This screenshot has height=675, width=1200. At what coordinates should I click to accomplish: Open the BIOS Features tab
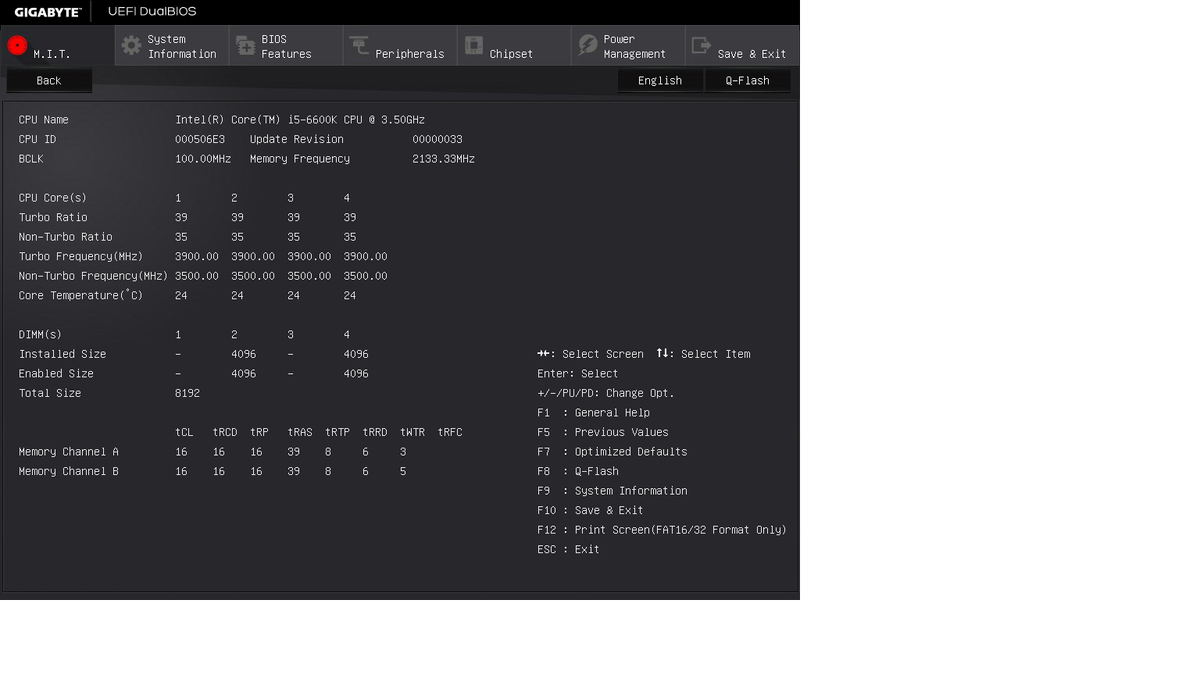click(x=286, y=46)
